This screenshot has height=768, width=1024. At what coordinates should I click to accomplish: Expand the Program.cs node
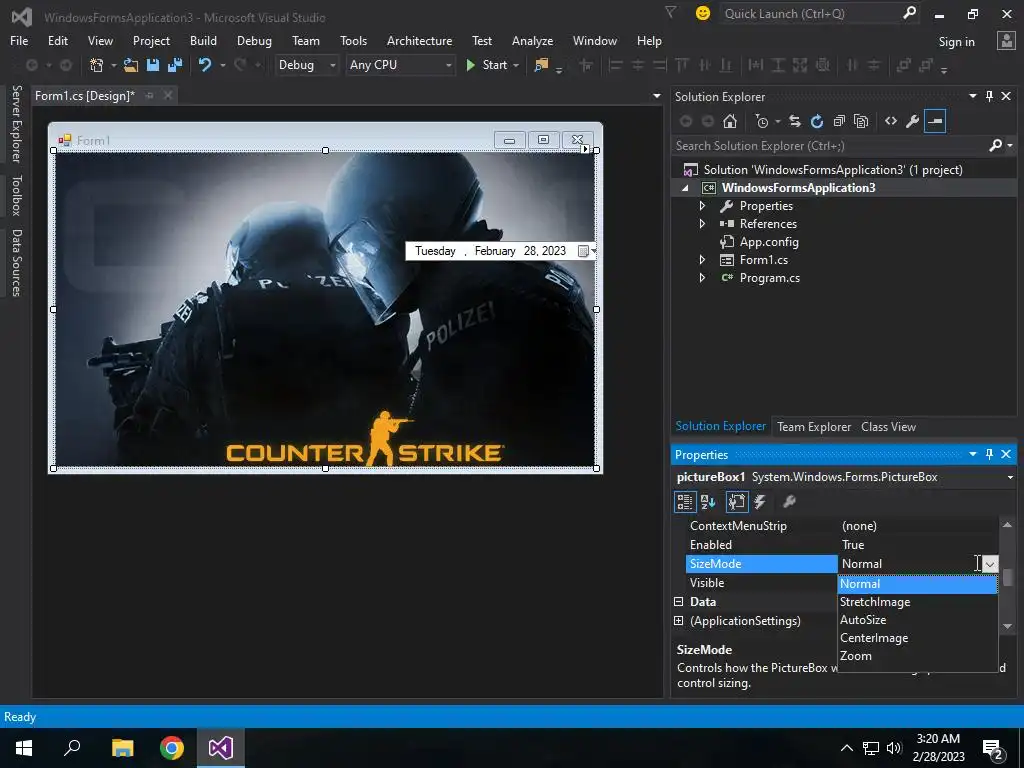[703, 278]
